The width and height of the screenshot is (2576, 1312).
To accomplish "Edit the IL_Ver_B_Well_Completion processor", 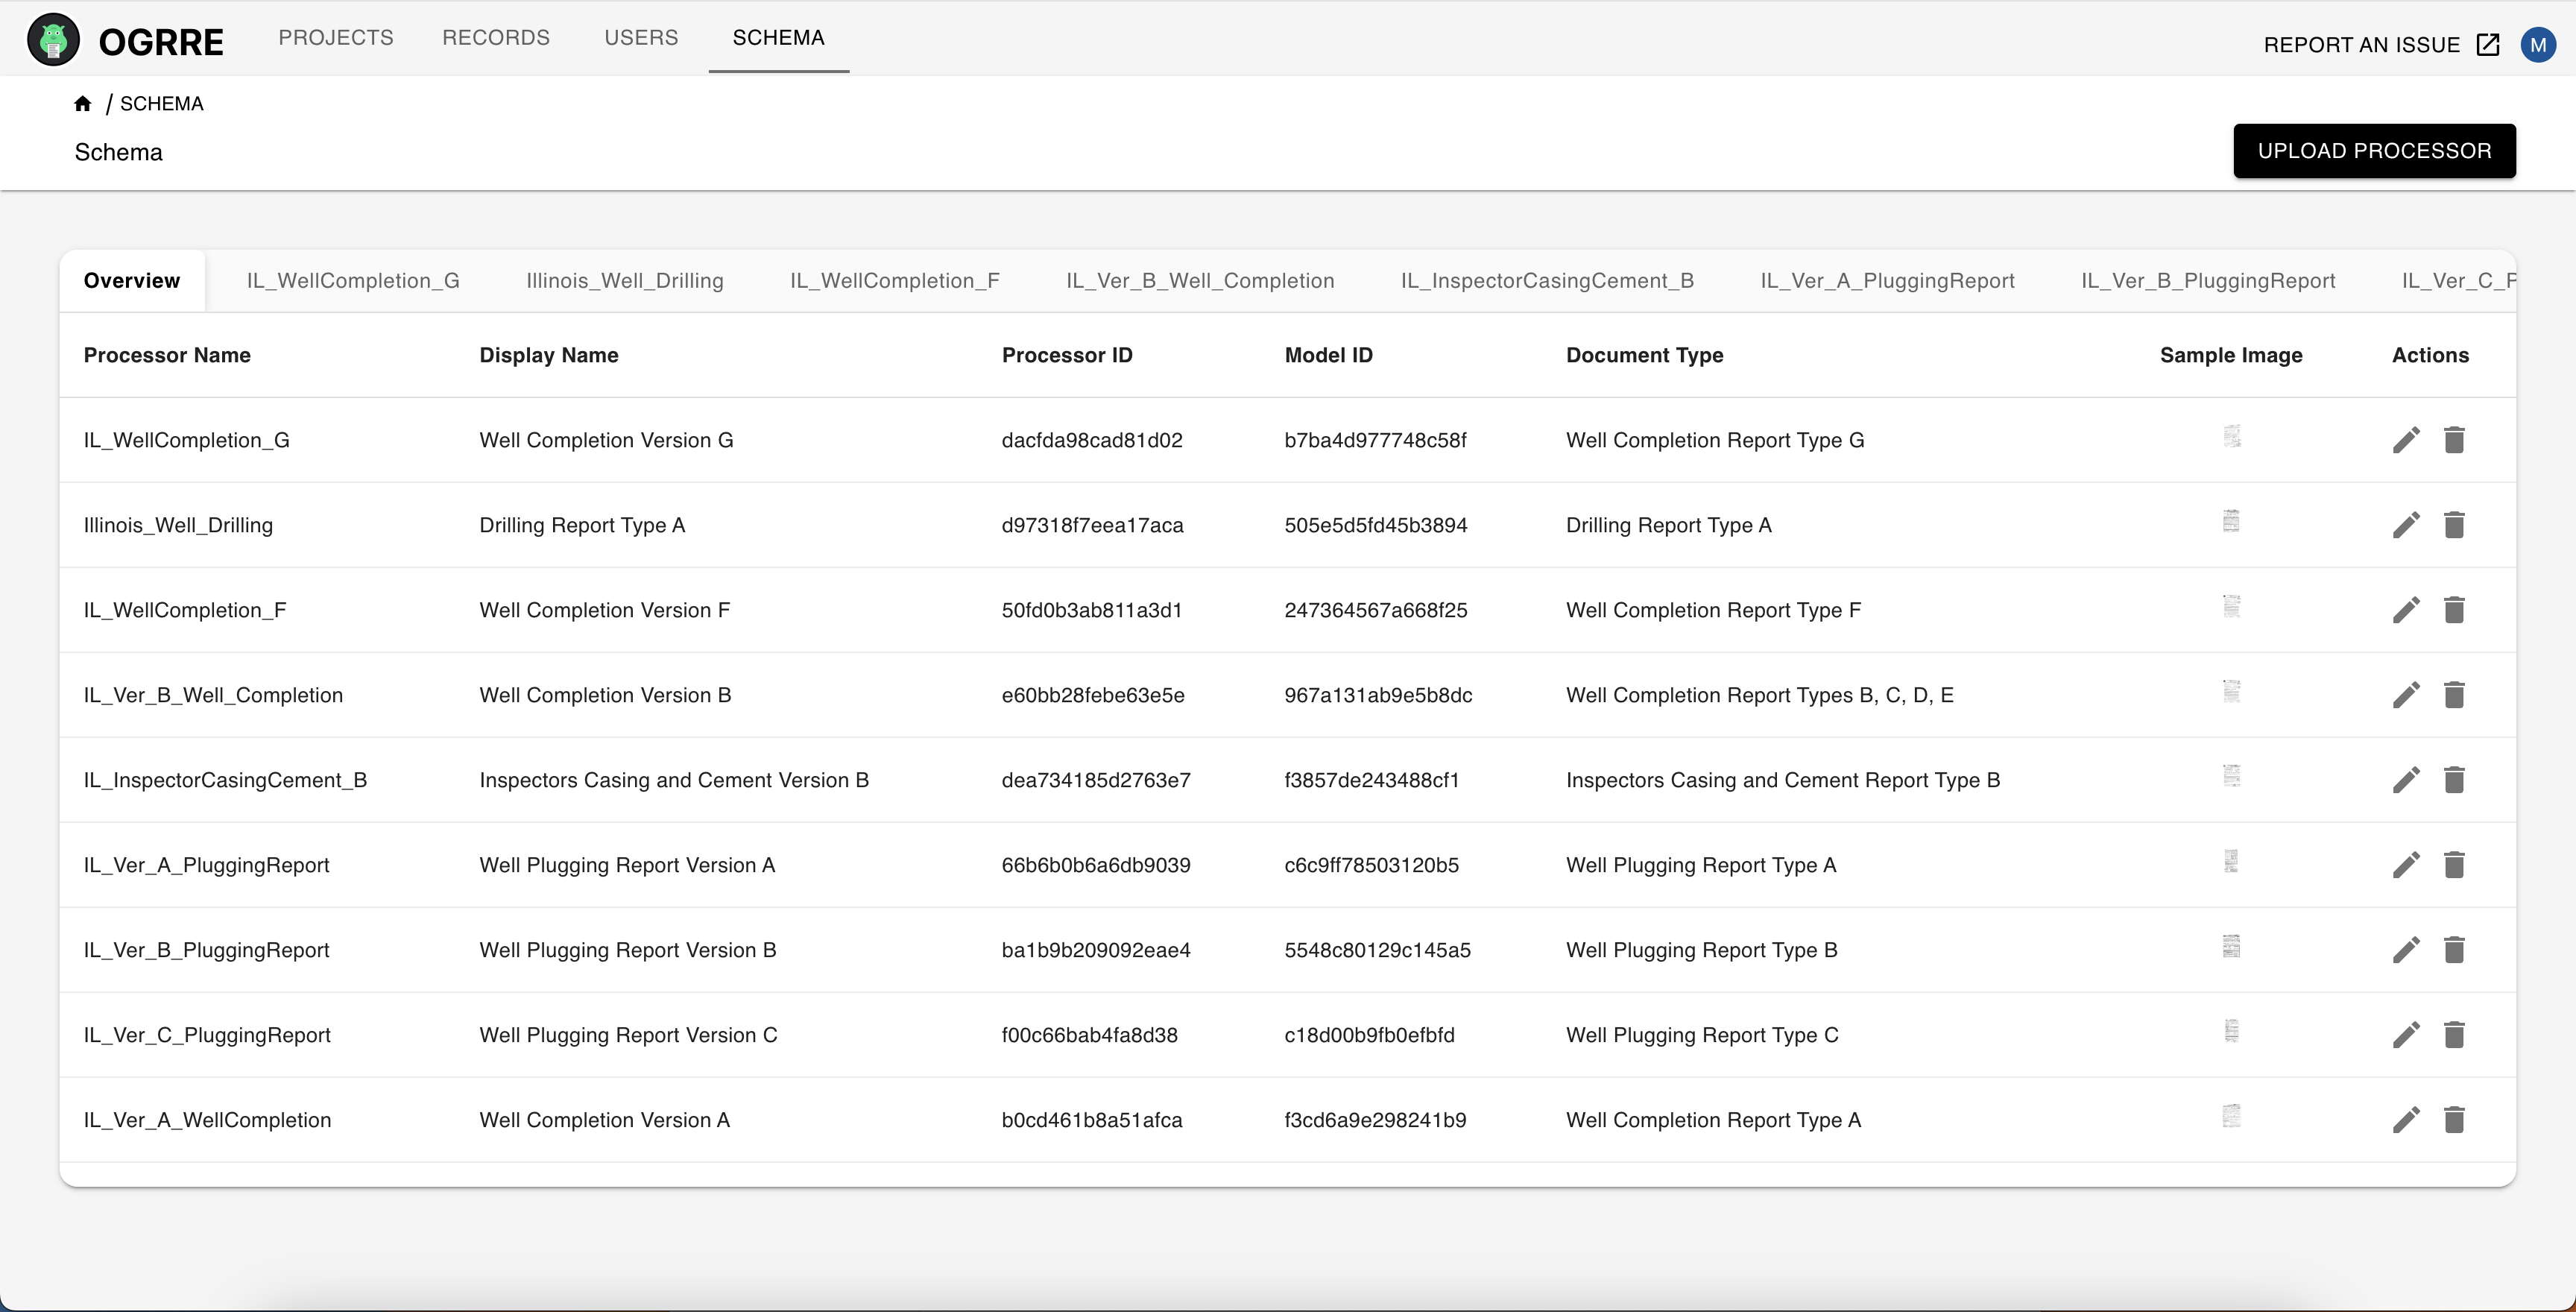I will tap(2406, 695).
